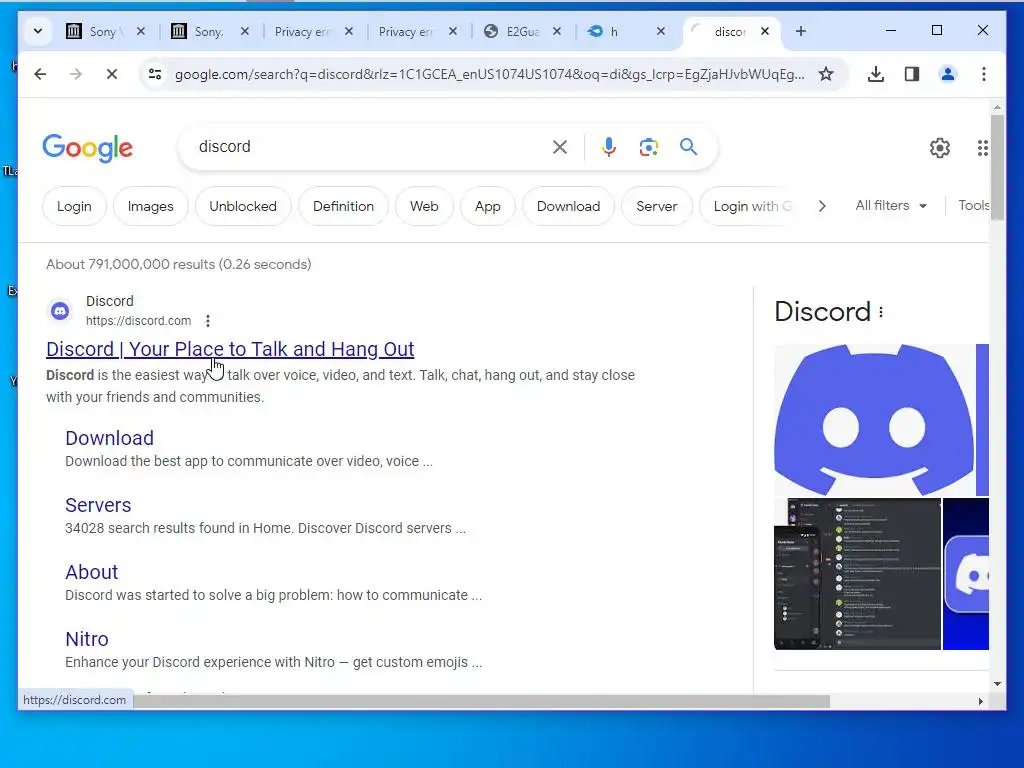This screenshot has height=768, width=1024.
Task: Open the Download sitelink
Action: (110, 438)
